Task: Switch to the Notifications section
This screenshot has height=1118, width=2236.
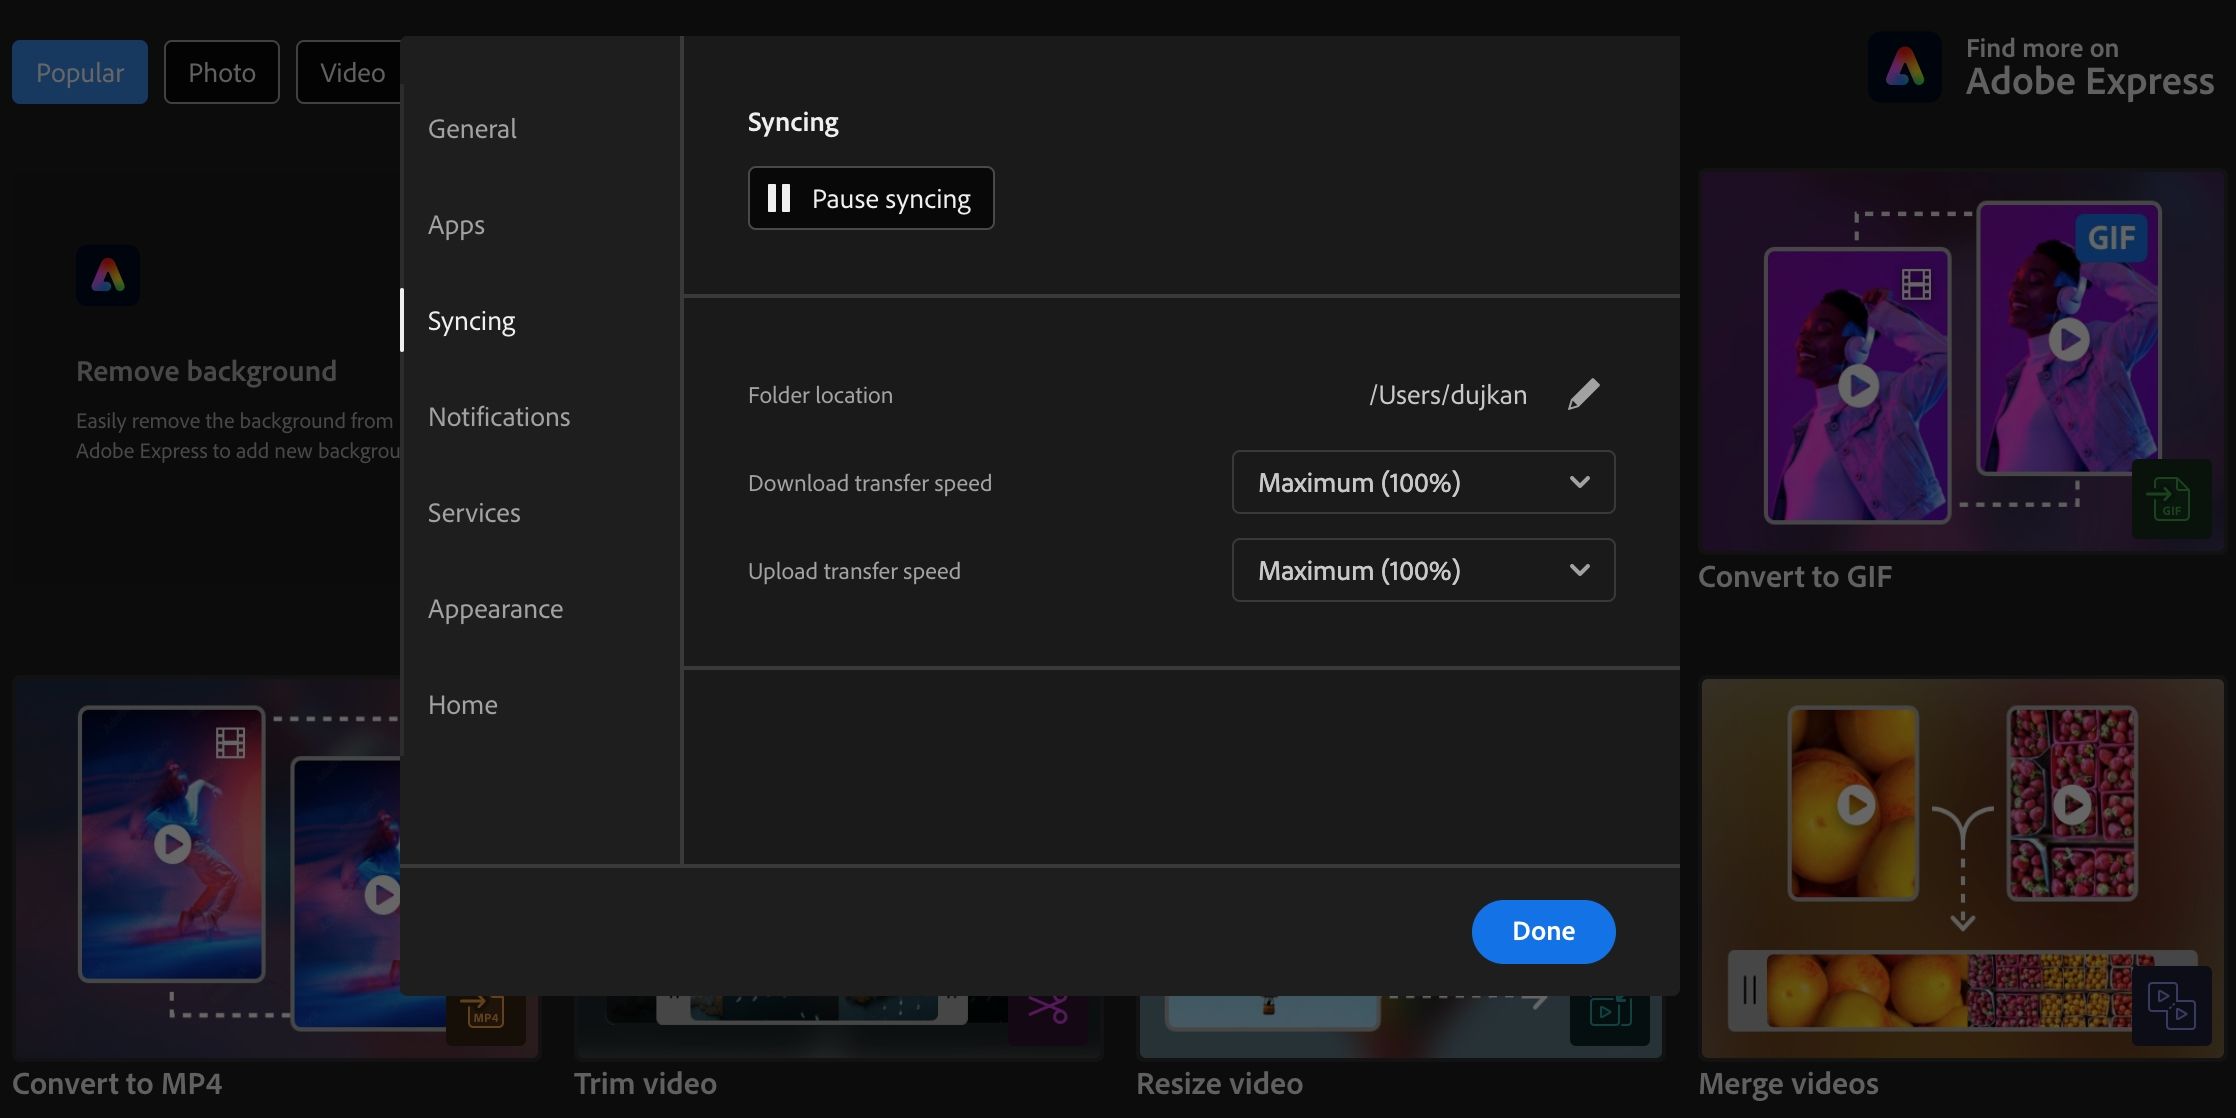Action: click(x=499, y=416)
